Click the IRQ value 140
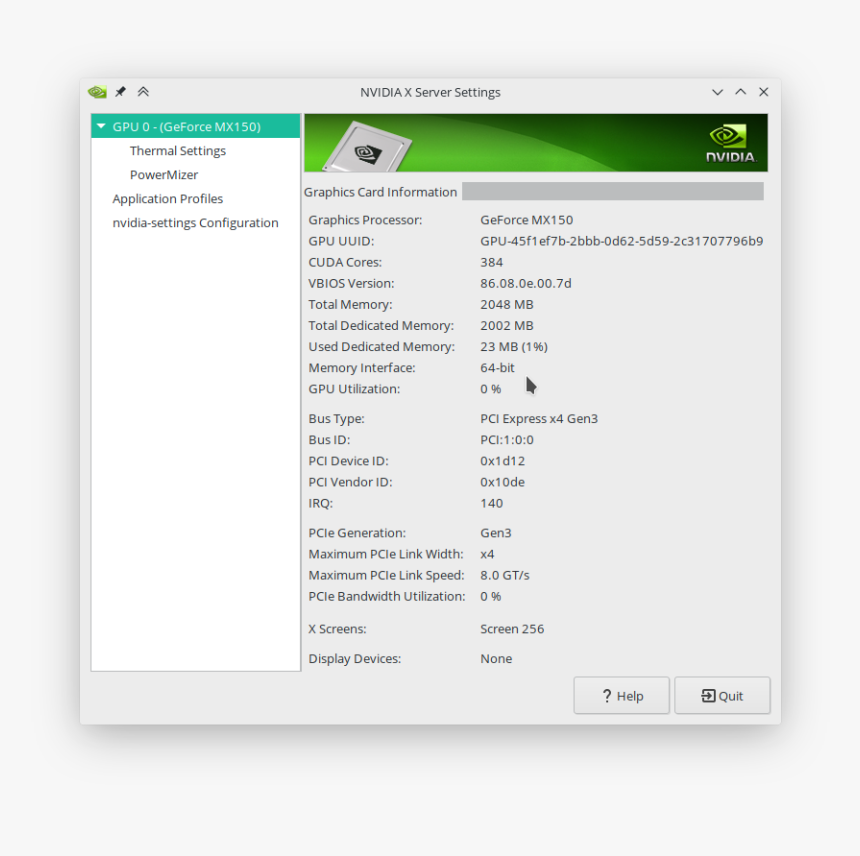 click(x=491, y=503)
